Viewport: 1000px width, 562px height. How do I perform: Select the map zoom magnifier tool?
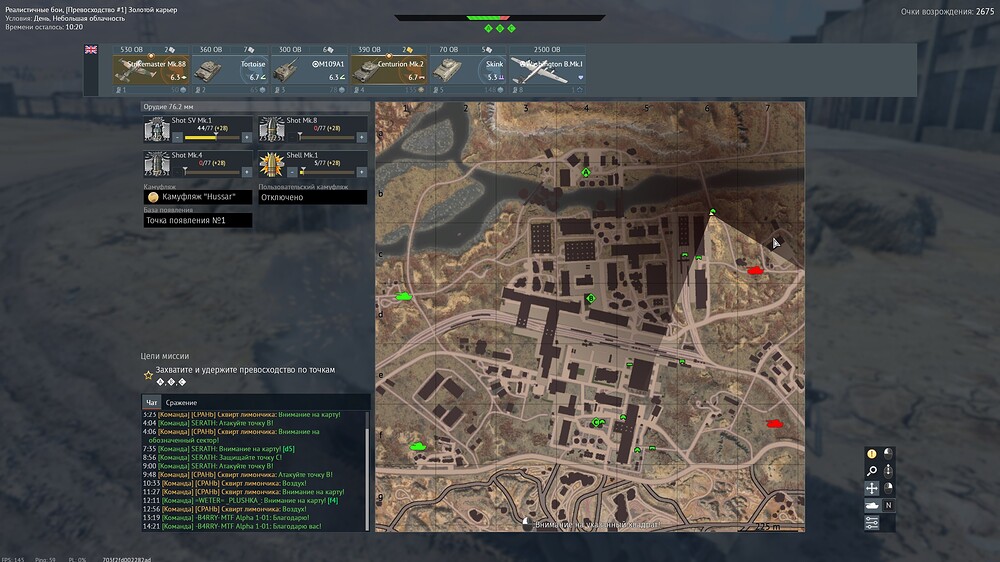tap(872, 471)
